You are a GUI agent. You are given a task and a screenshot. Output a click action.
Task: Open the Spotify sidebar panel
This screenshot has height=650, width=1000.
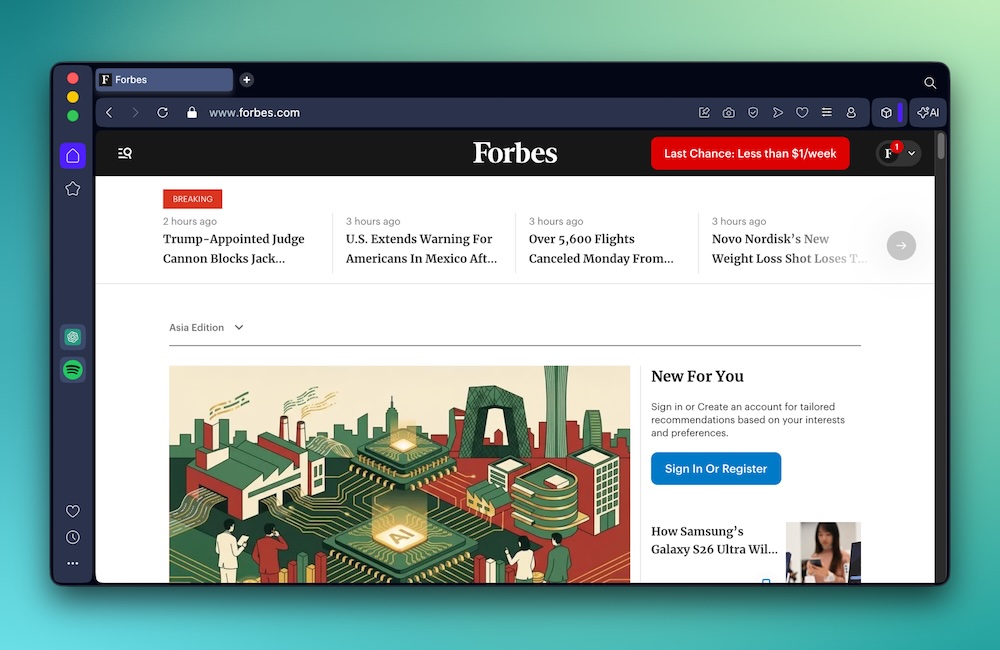[x=73, y=370]
